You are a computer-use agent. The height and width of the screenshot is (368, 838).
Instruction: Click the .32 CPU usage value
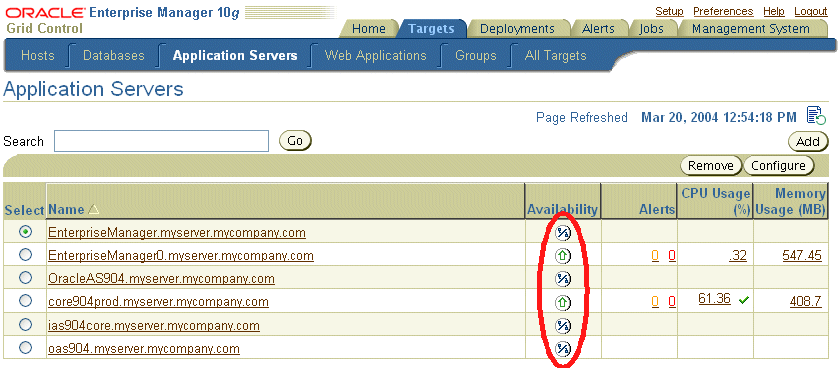(738, 256)
